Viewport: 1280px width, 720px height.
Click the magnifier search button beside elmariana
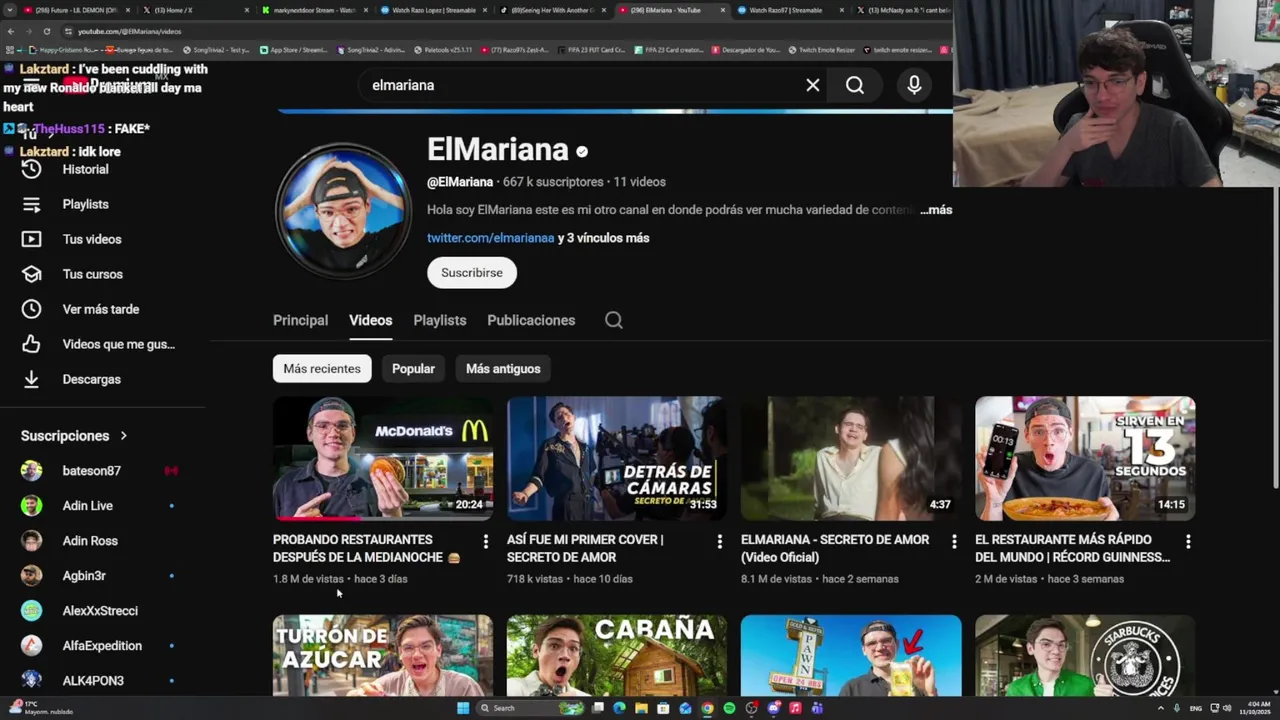click(855, 85)
